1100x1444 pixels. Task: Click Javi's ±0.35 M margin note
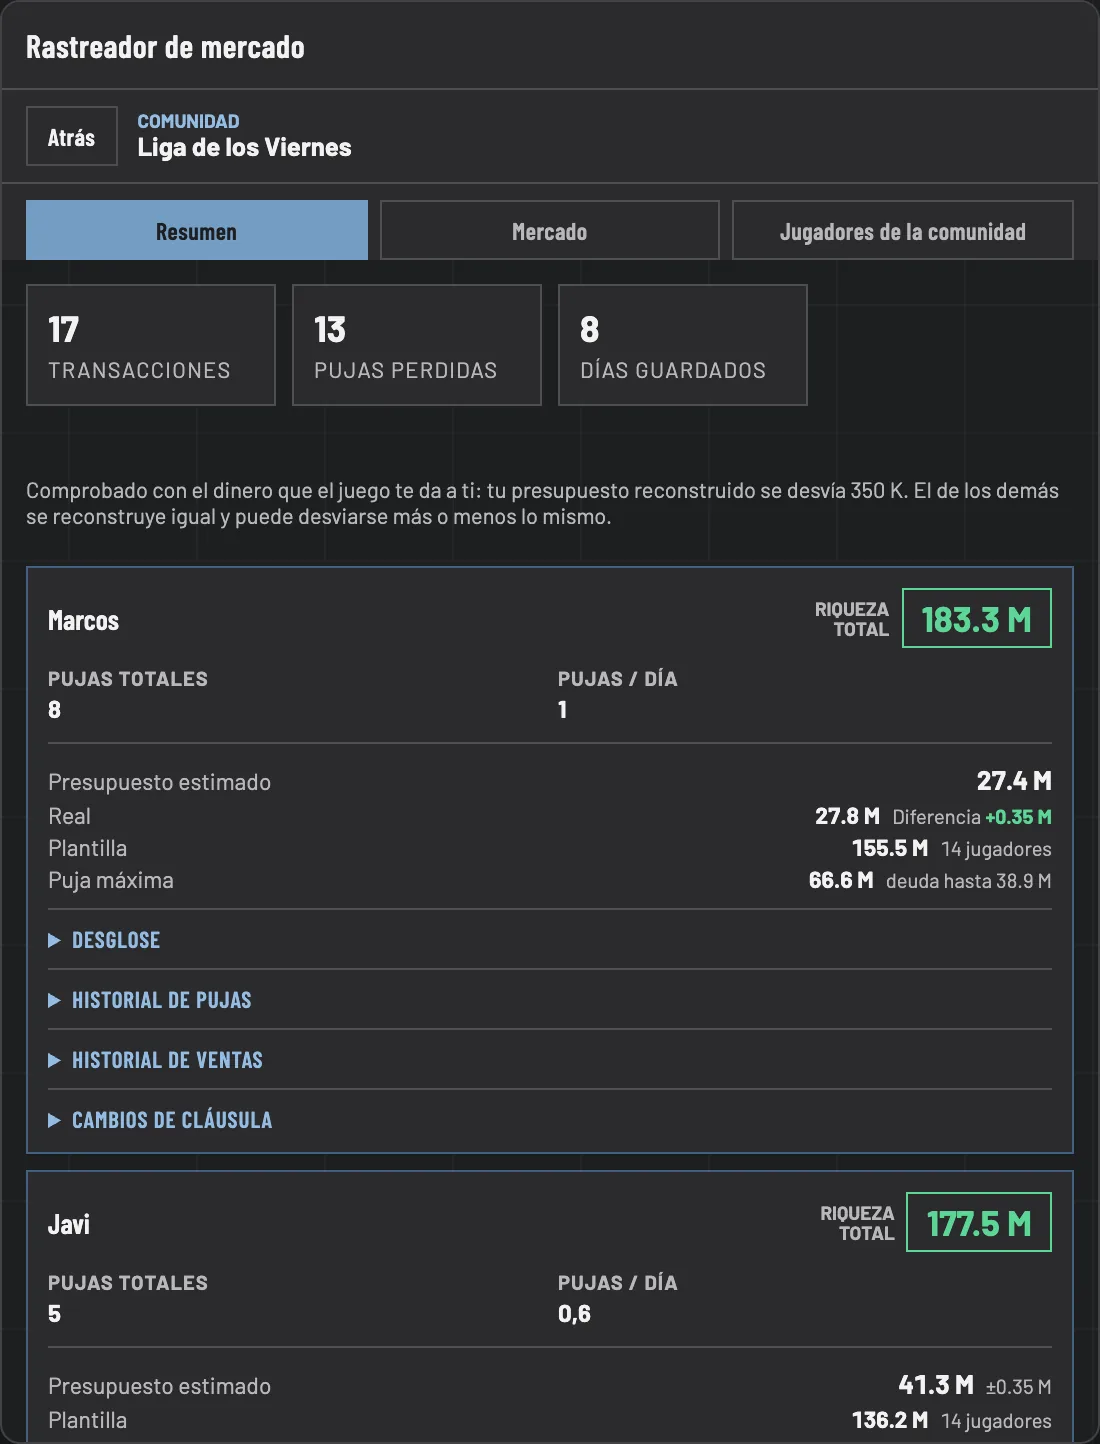click(x=1018, y=1387)
